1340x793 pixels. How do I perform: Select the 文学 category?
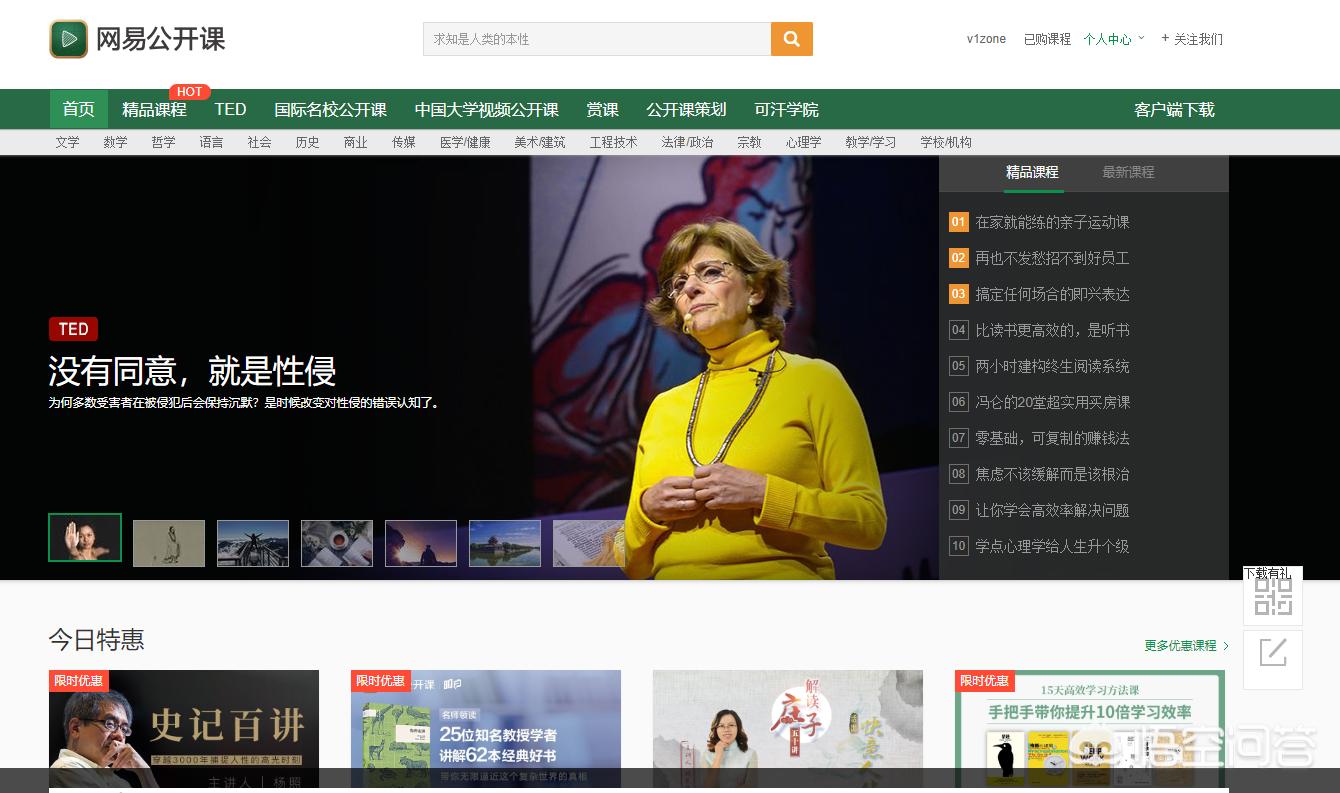tap(67, 142)
